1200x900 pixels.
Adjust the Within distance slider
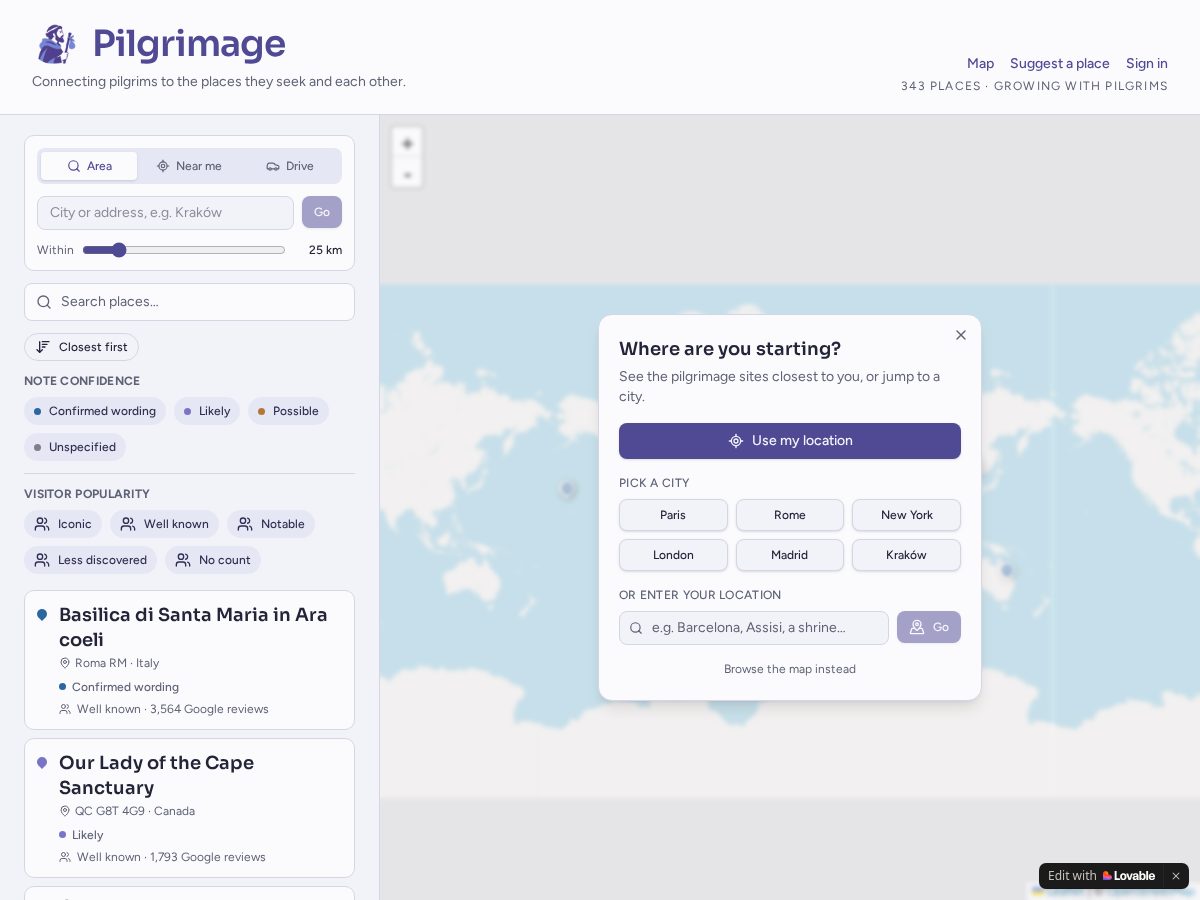click(x=184, y=250)
